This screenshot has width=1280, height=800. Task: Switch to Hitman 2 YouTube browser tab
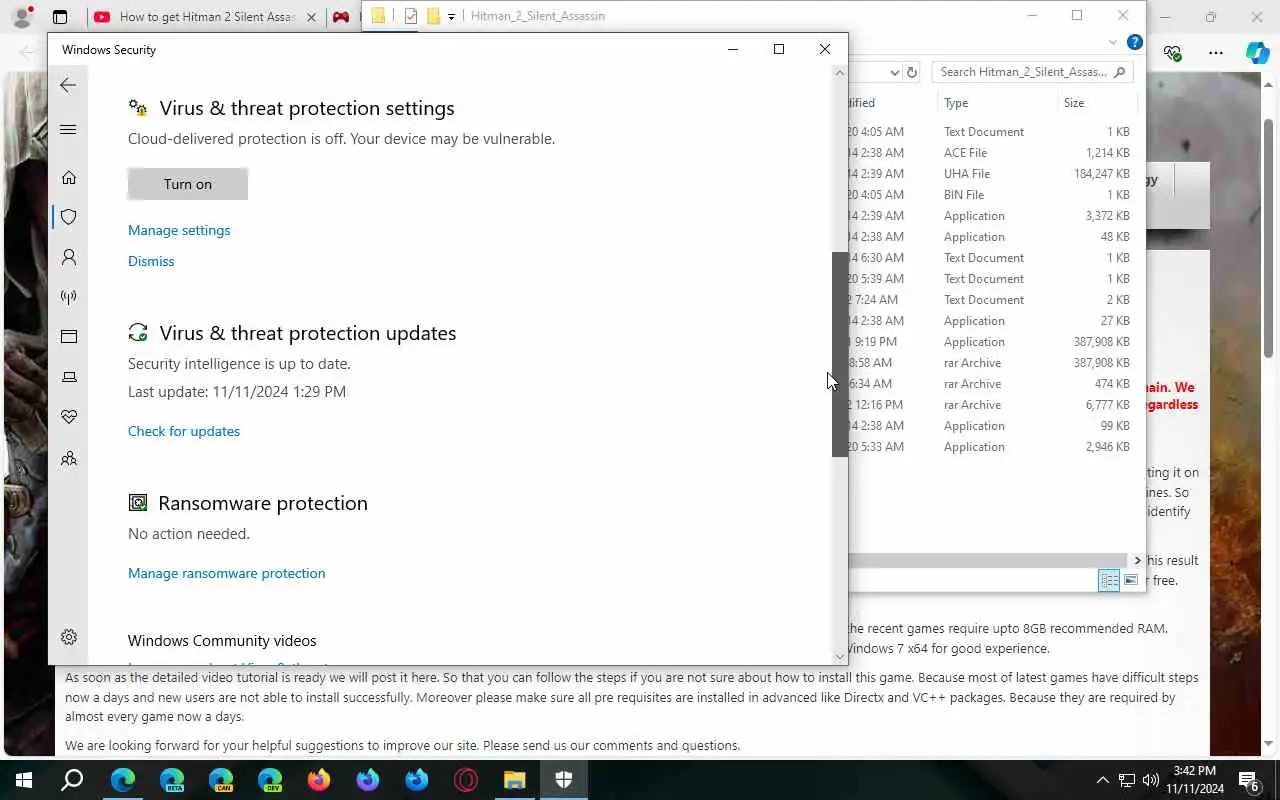206,17
